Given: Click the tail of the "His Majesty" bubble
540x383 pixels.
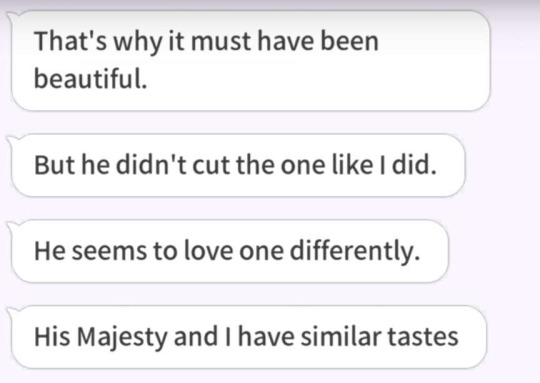Looking at the screenshot, I should tap(12, 311).
